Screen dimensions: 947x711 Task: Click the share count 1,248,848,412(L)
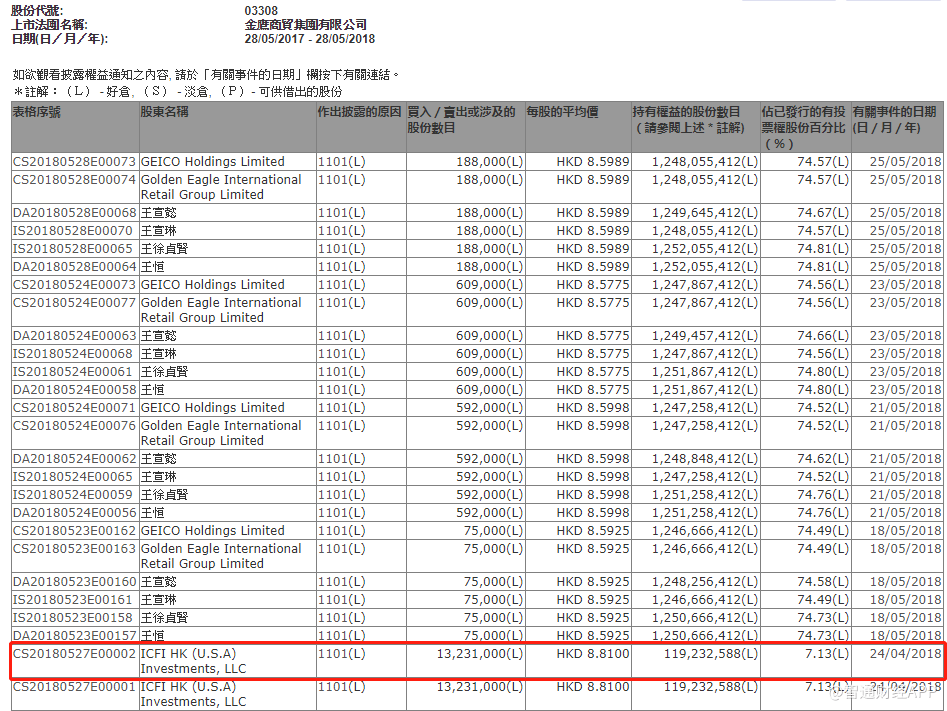(x=705, y=459)
